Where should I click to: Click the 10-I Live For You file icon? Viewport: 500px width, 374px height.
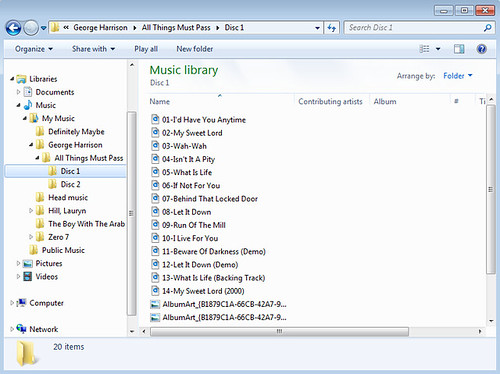[x=155, y=238]
